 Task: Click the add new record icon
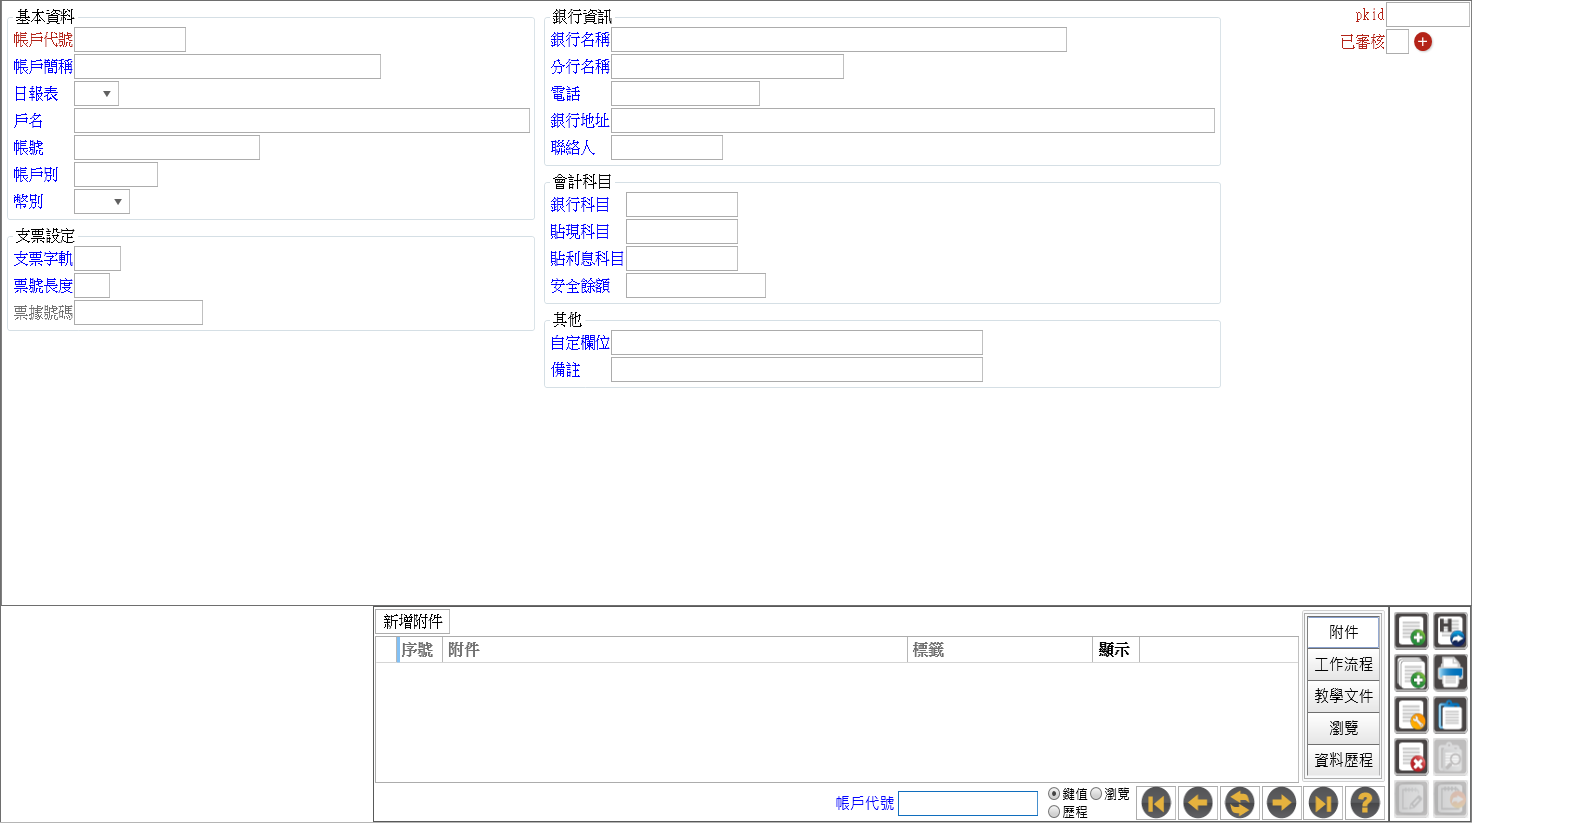click(x=1411, y=631)
